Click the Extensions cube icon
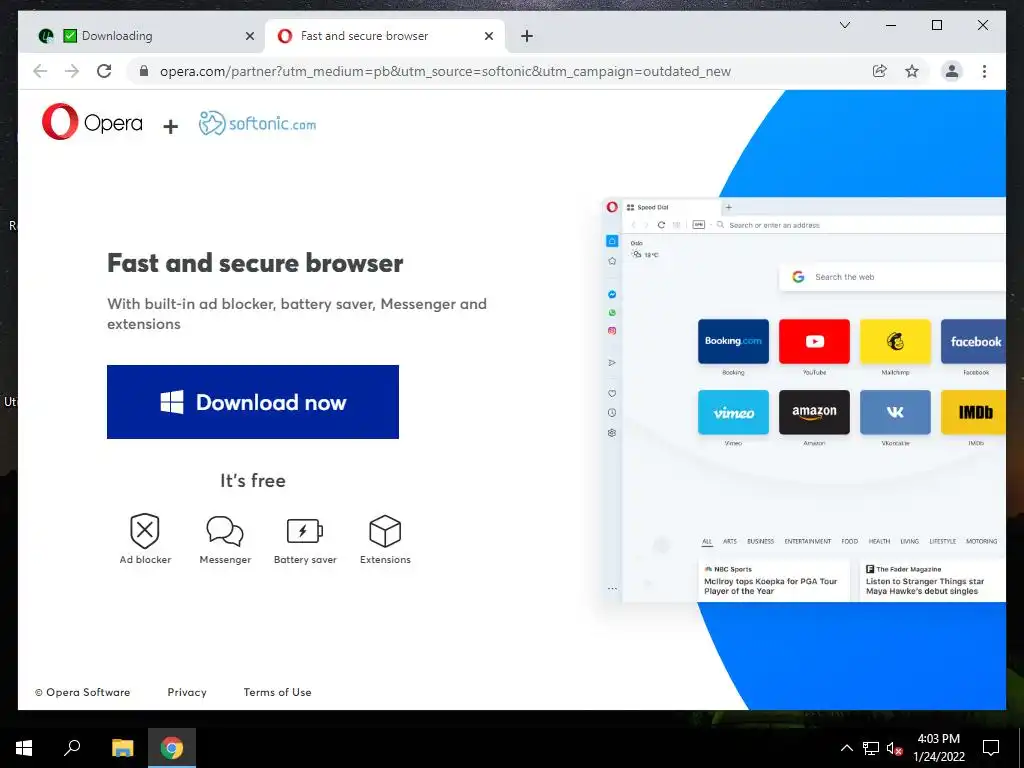The width and height of the screenshot is (1024, 768). [385, 531]
